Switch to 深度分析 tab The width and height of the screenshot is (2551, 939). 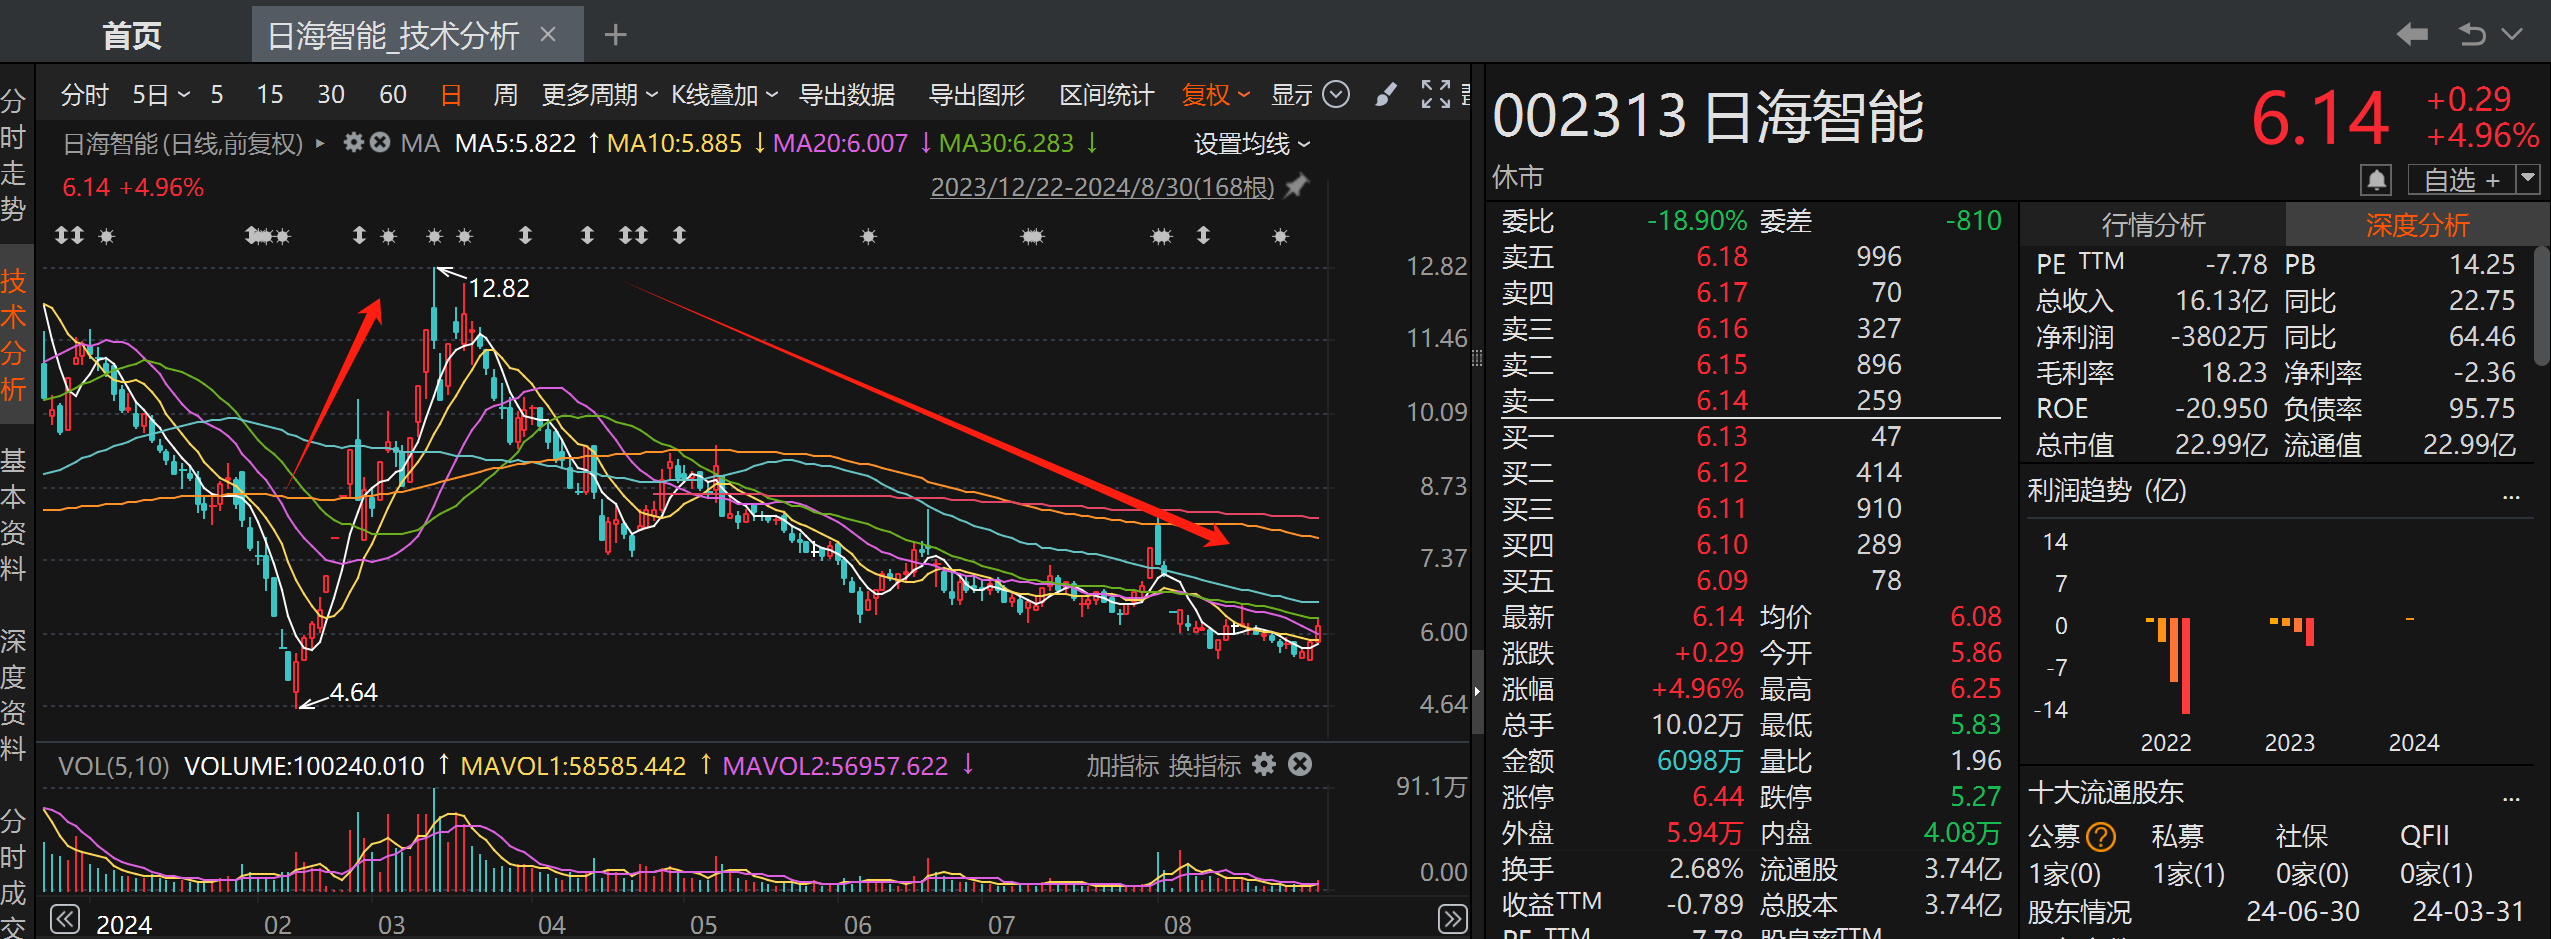[2417, 225]
